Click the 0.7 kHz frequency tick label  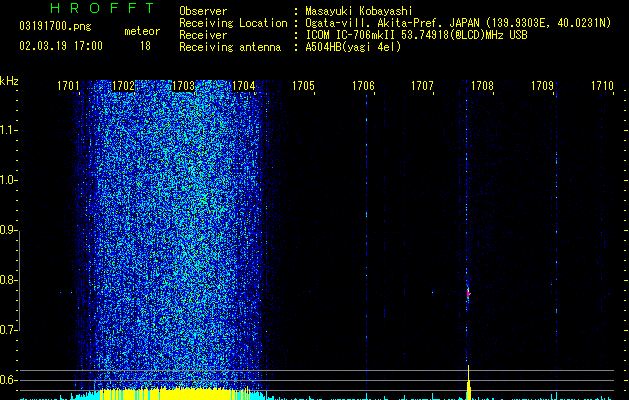click(x=7, y=330)
